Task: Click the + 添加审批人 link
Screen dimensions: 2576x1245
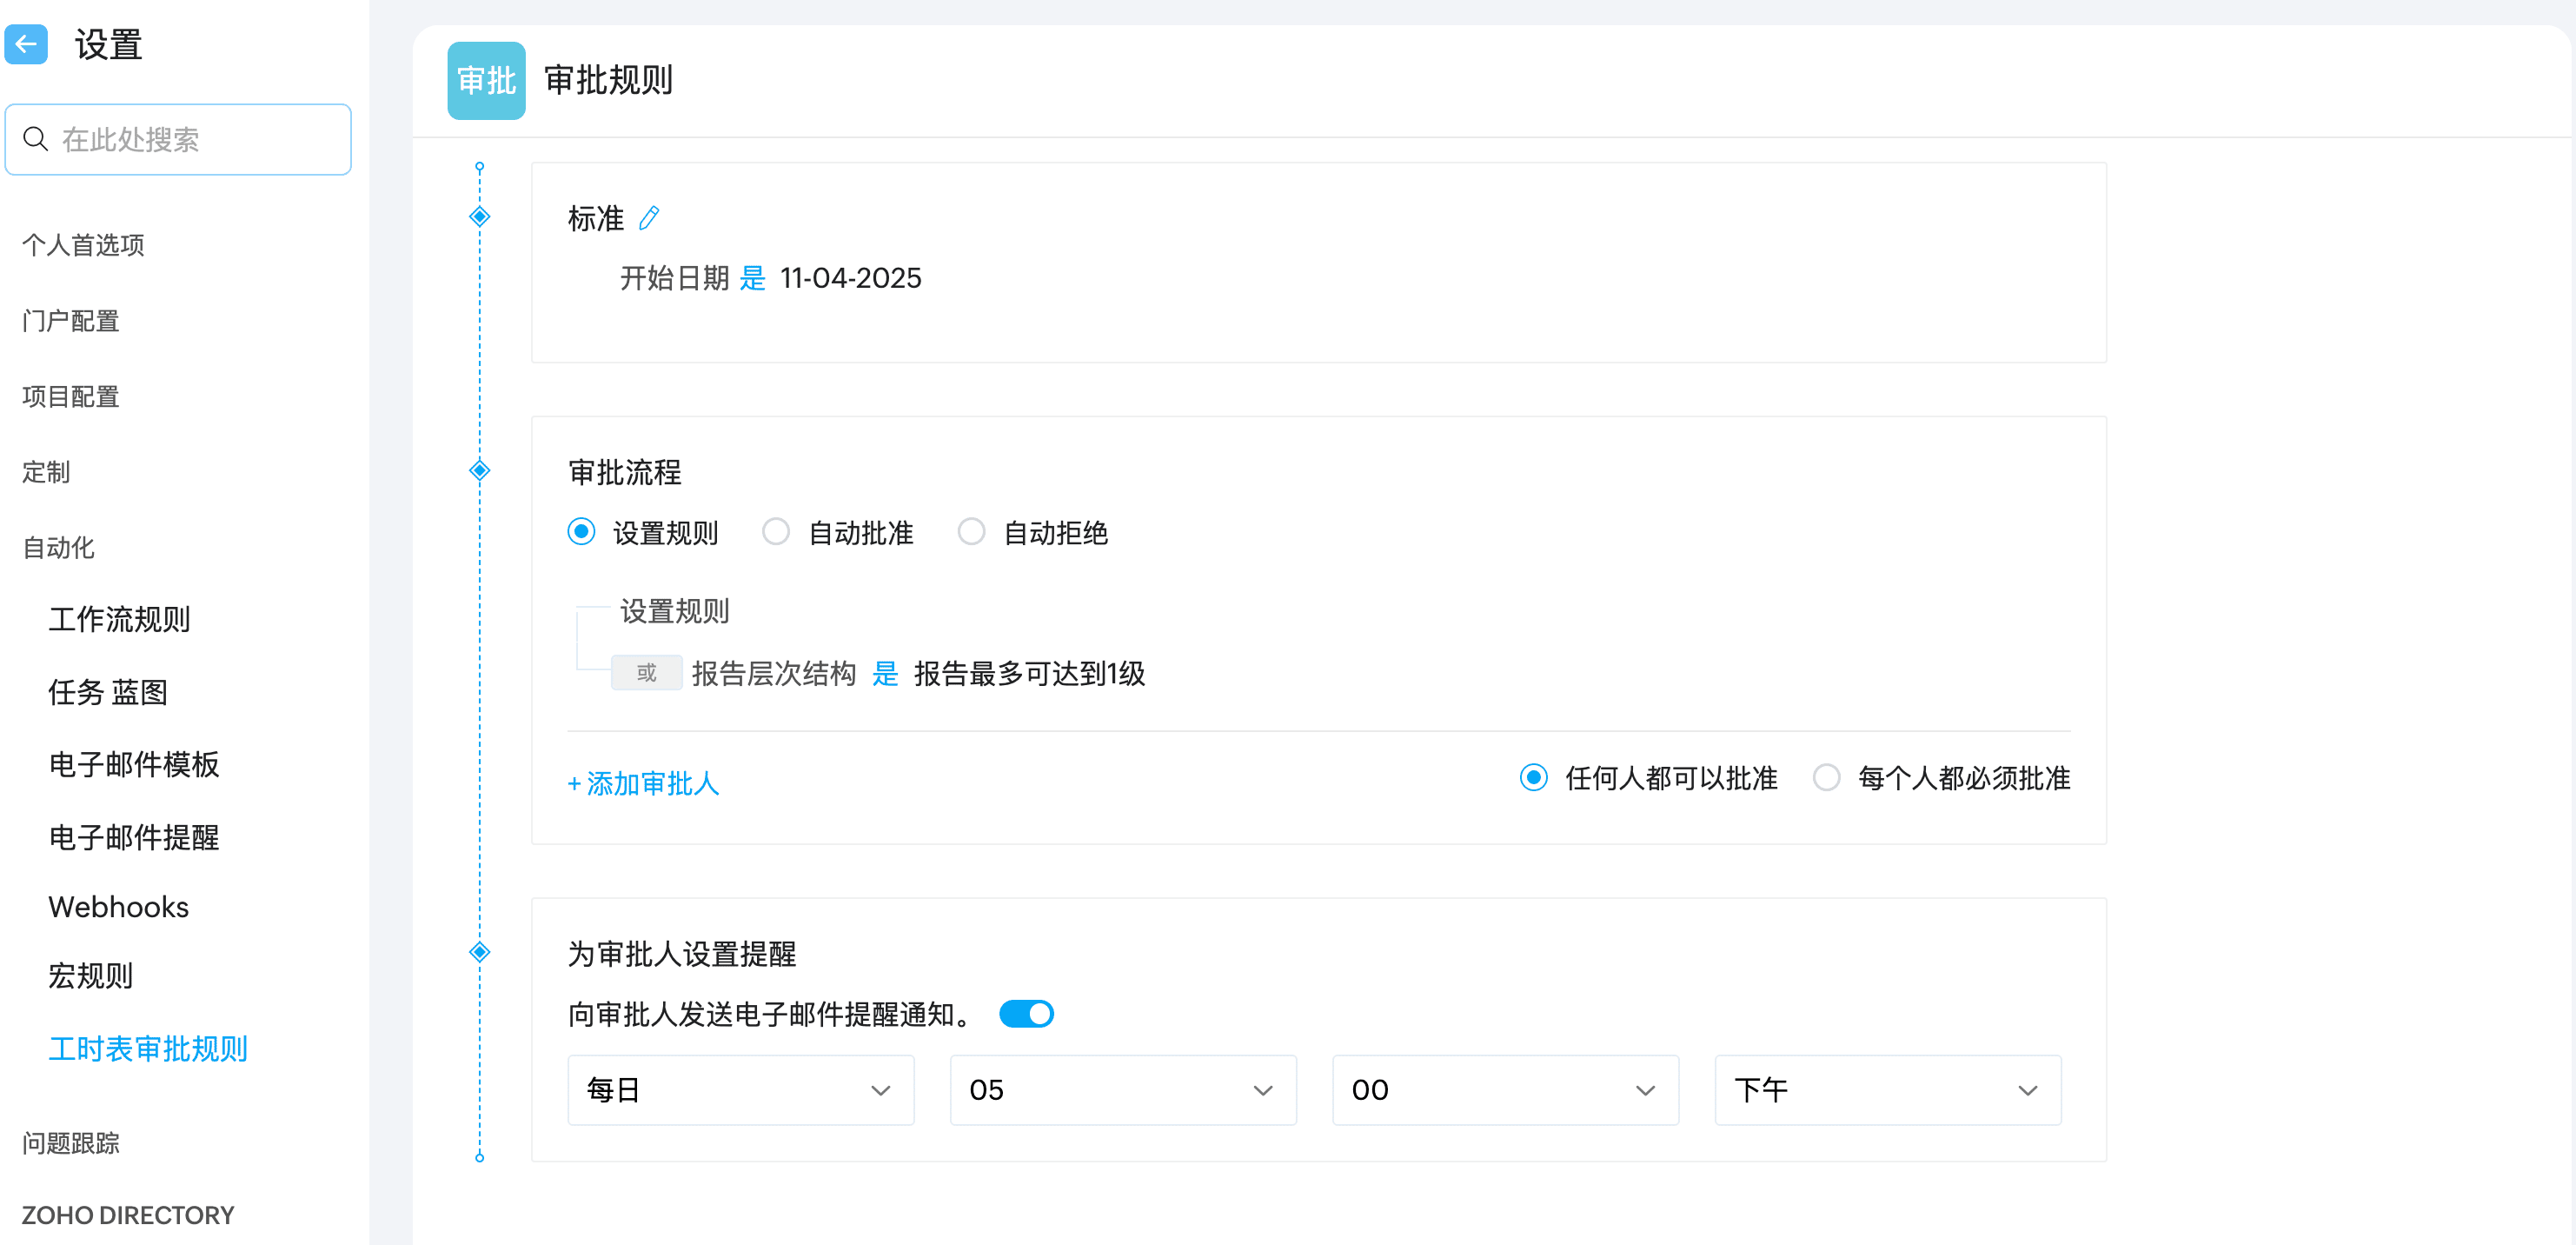Action: pyautogui.click(x=643, y=783)
